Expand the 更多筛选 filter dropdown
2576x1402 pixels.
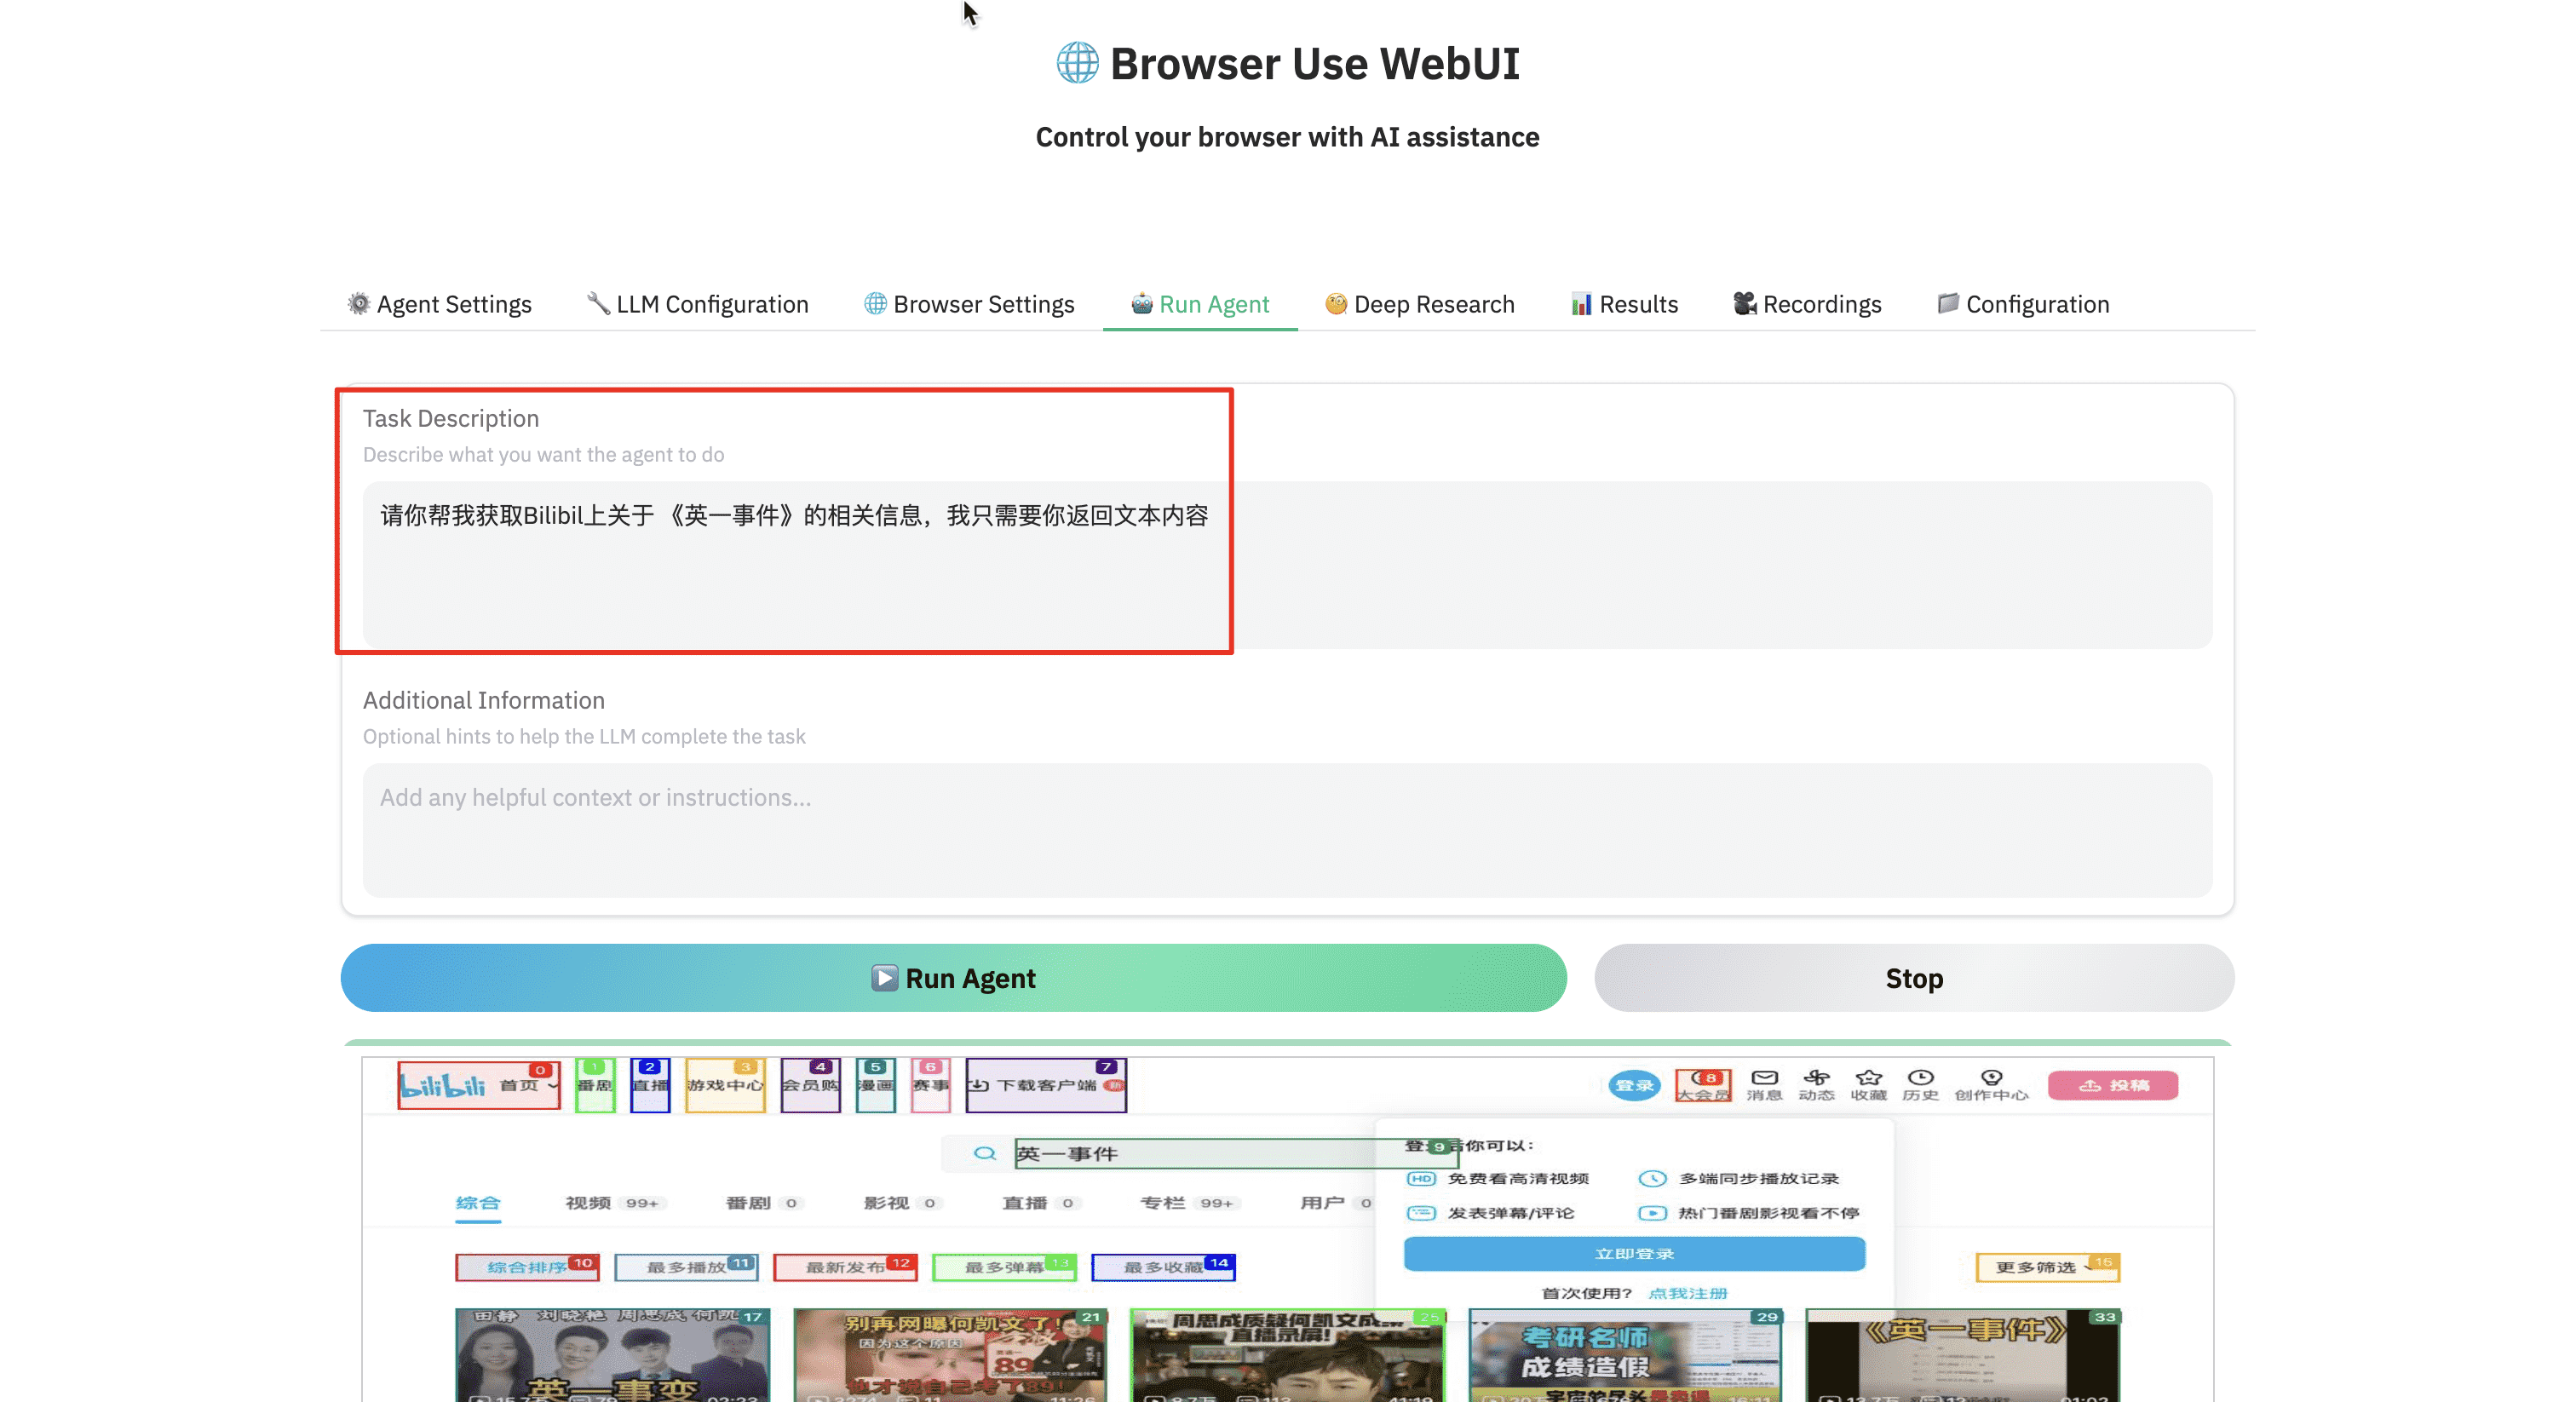2047,1268
